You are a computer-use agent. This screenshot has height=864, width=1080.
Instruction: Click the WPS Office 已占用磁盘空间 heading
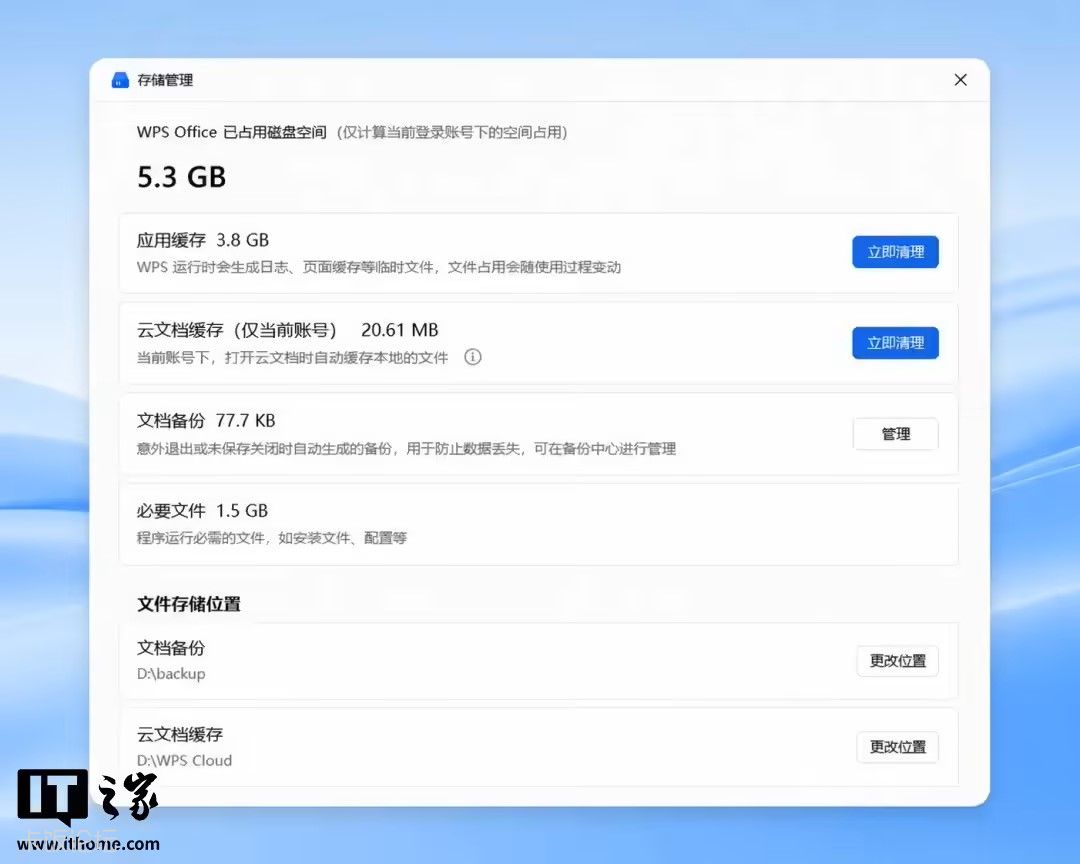[x=231, y=132]
